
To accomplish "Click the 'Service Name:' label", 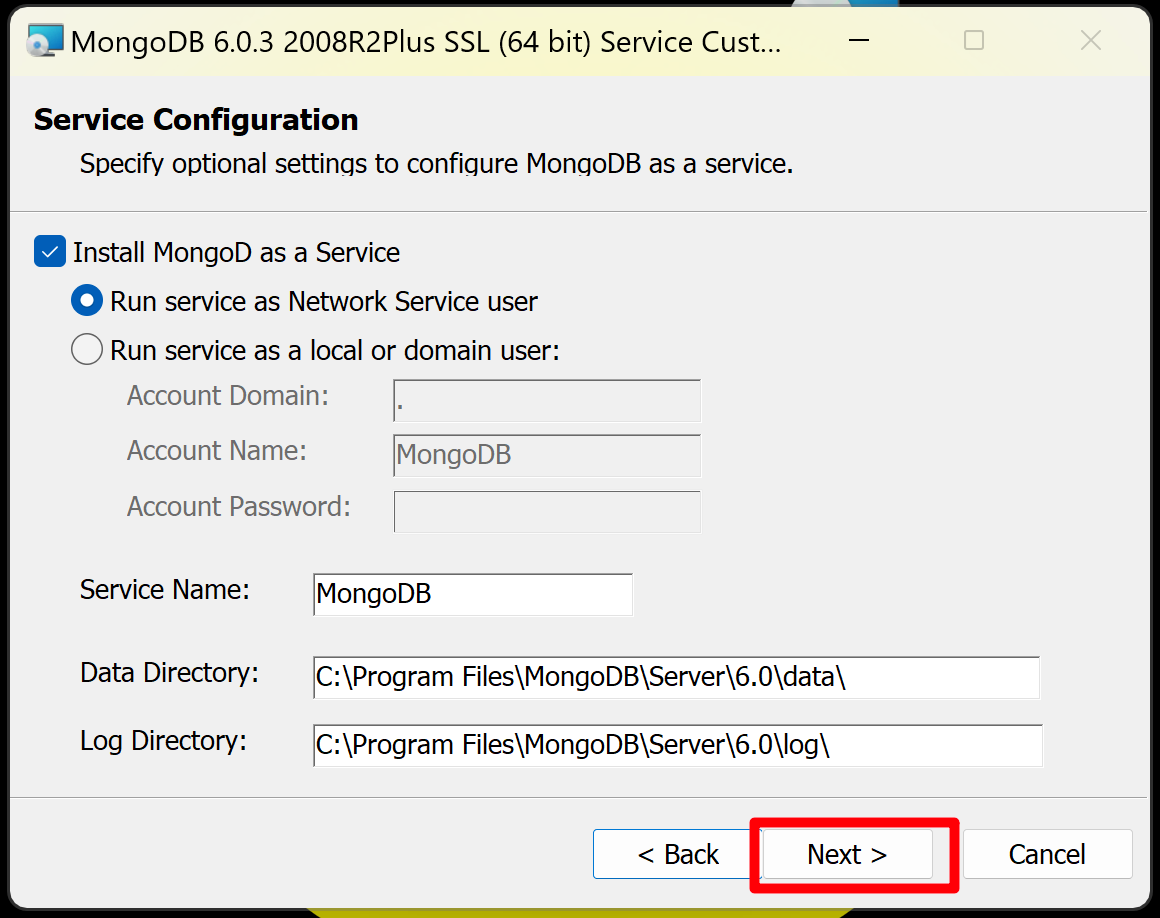I will pyautogui.click(x=165, y=590).
